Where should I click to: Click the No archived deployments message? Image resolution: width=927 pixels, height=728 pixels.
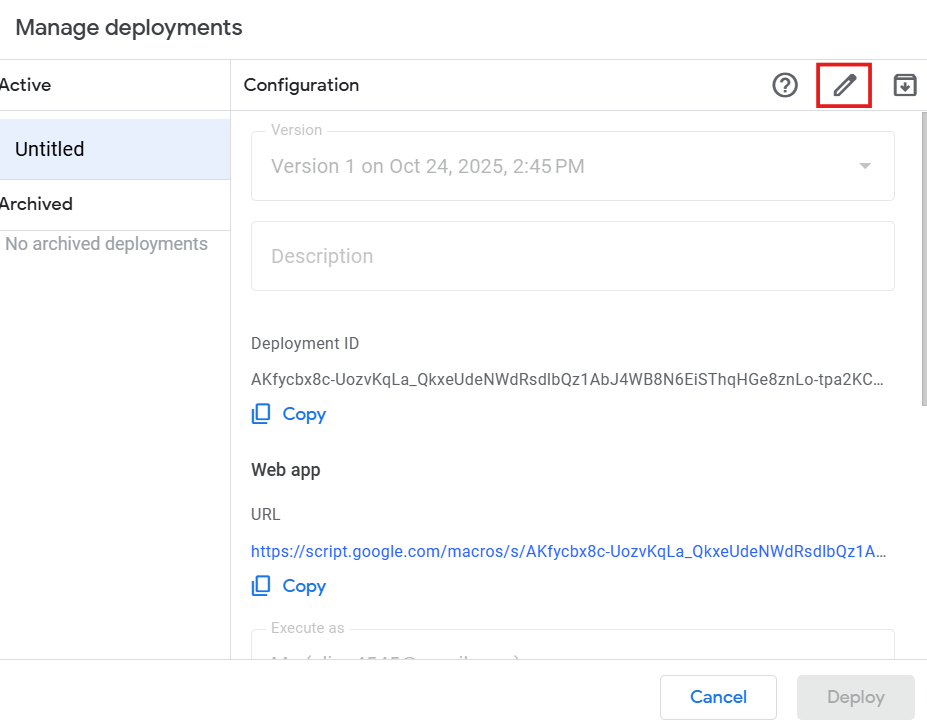tap(106, 244)
